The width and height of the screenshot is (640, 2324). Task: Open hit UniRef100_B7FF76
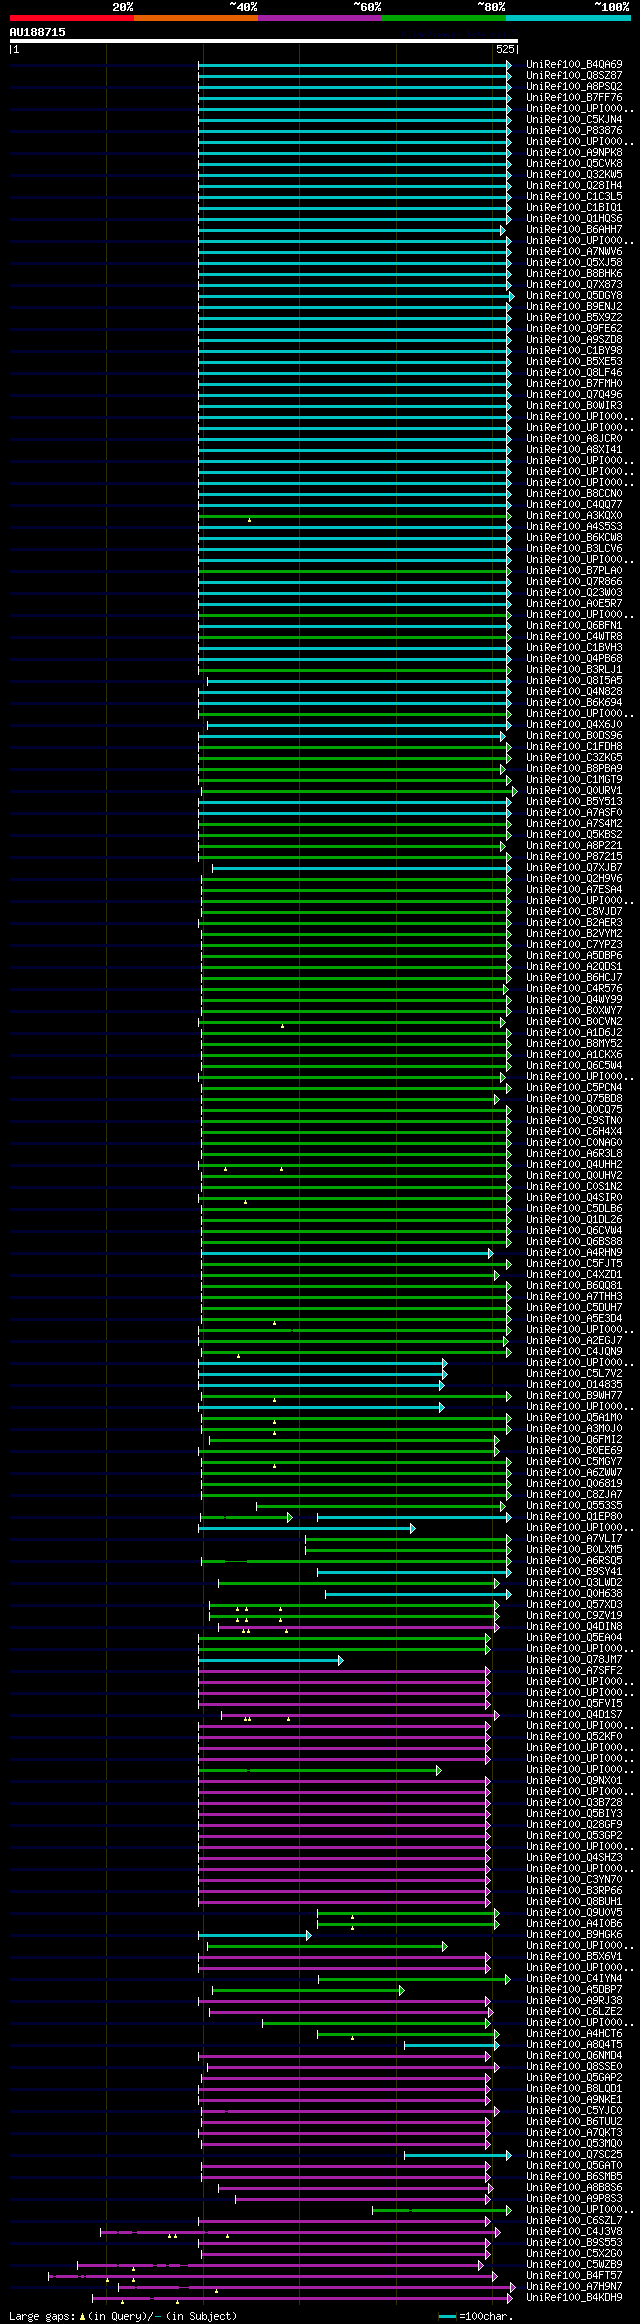[574, 98]
